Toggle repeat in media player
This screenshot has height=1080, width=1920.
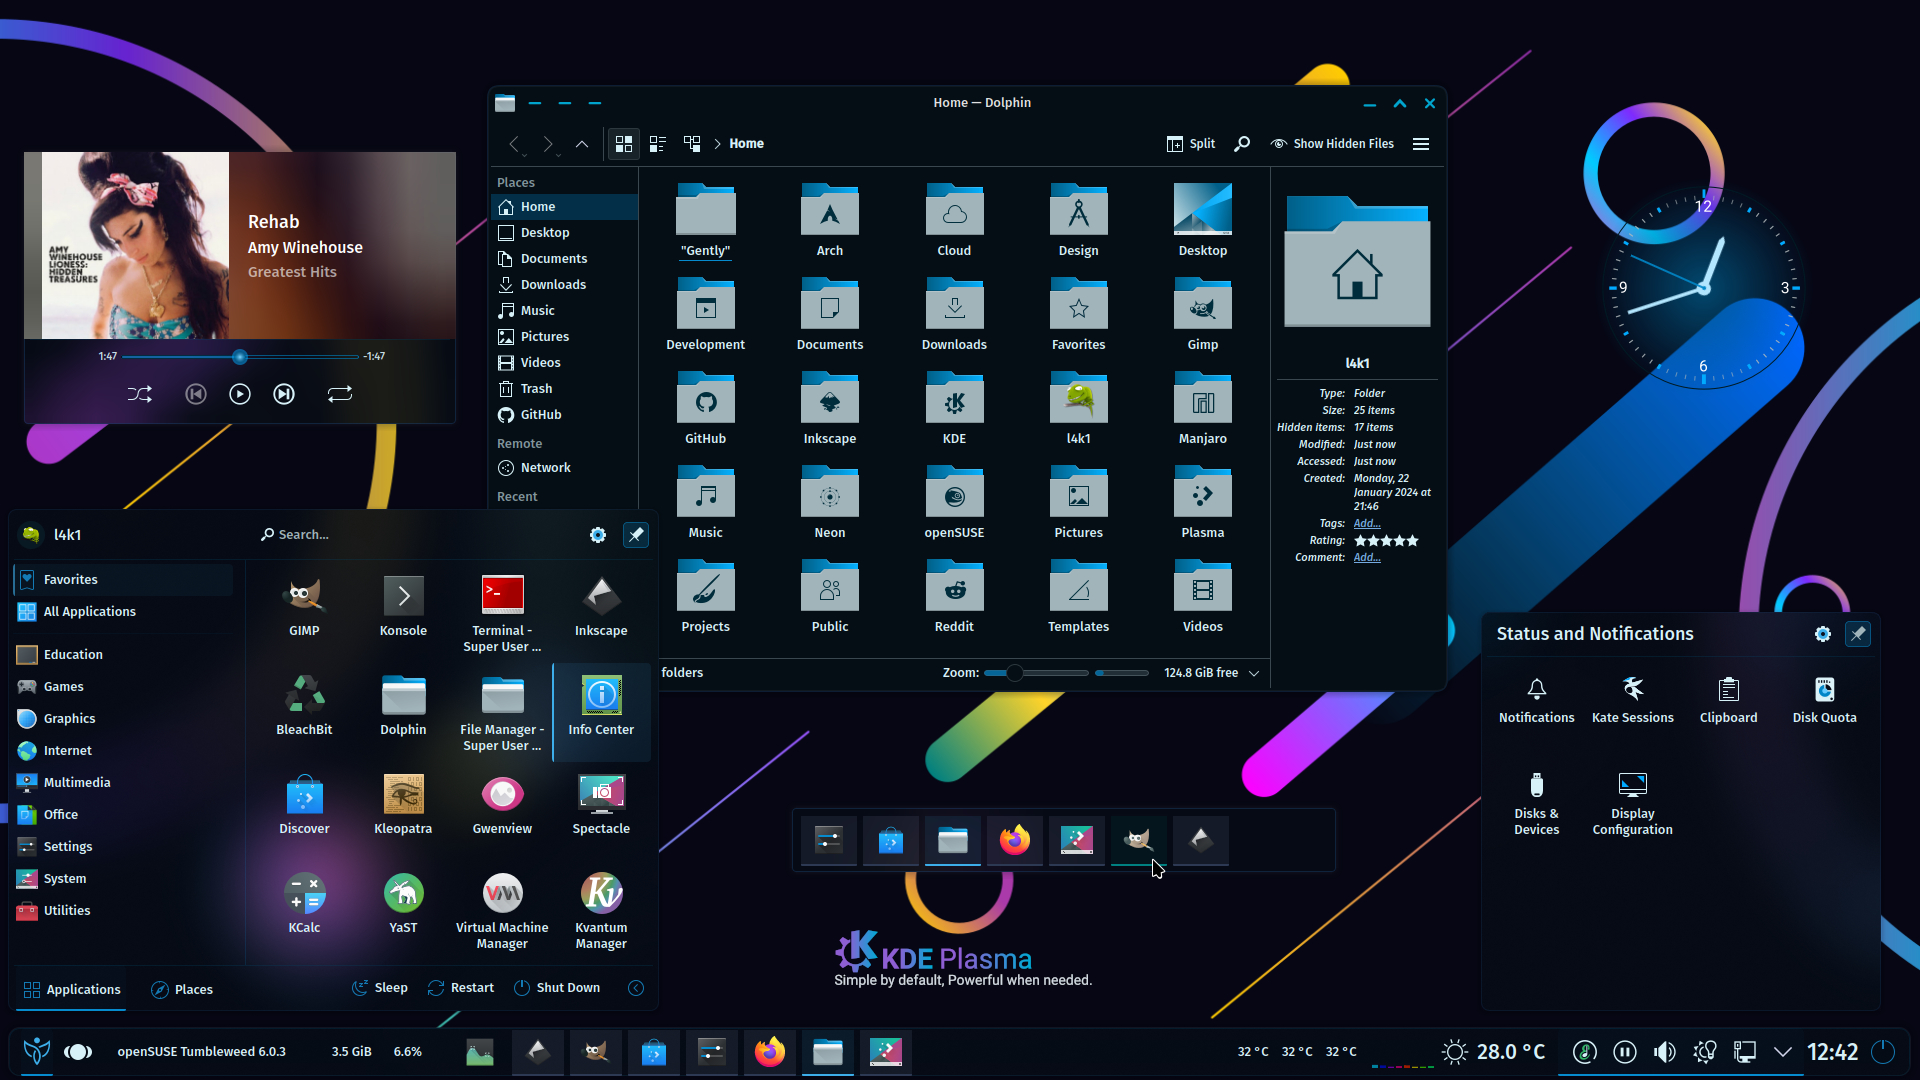[340, 394]
